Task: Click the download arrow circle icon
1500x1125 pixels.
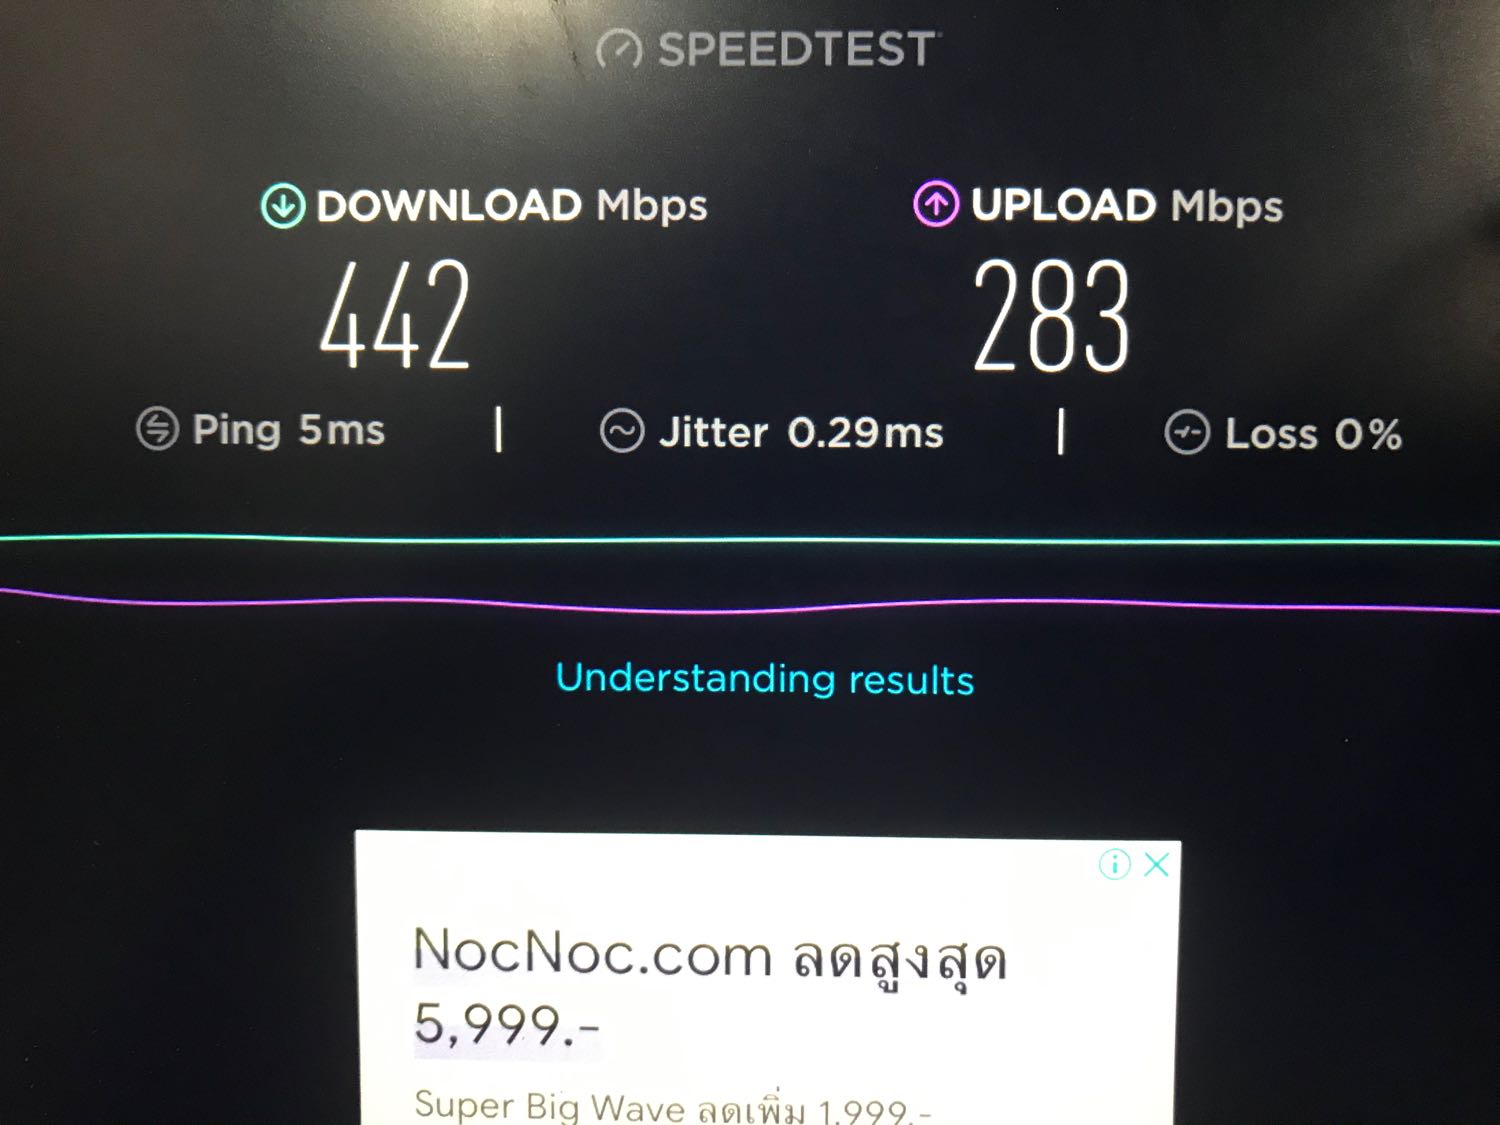Action: (x=283, y=206)
